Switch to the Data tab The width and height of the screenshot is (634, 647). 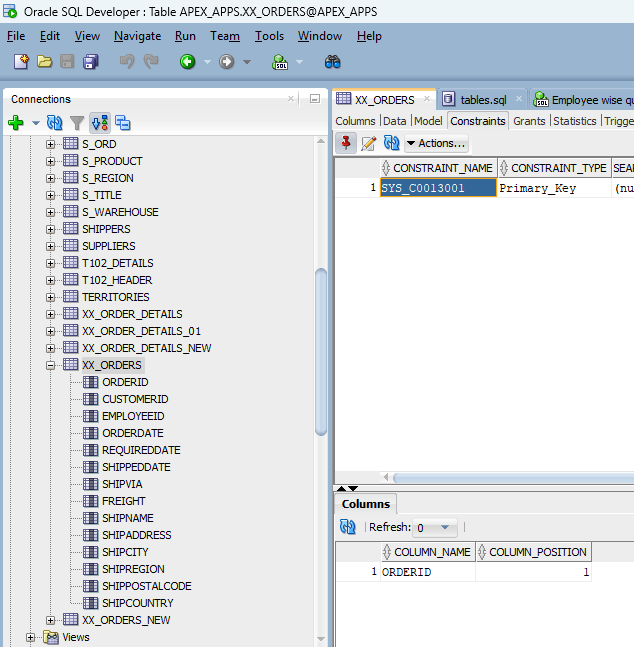395,121
